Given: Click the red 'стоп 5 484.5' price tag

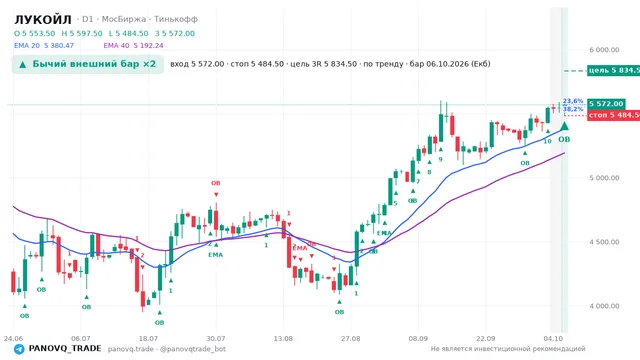Looking at the screenshot, I should (613, 115).
